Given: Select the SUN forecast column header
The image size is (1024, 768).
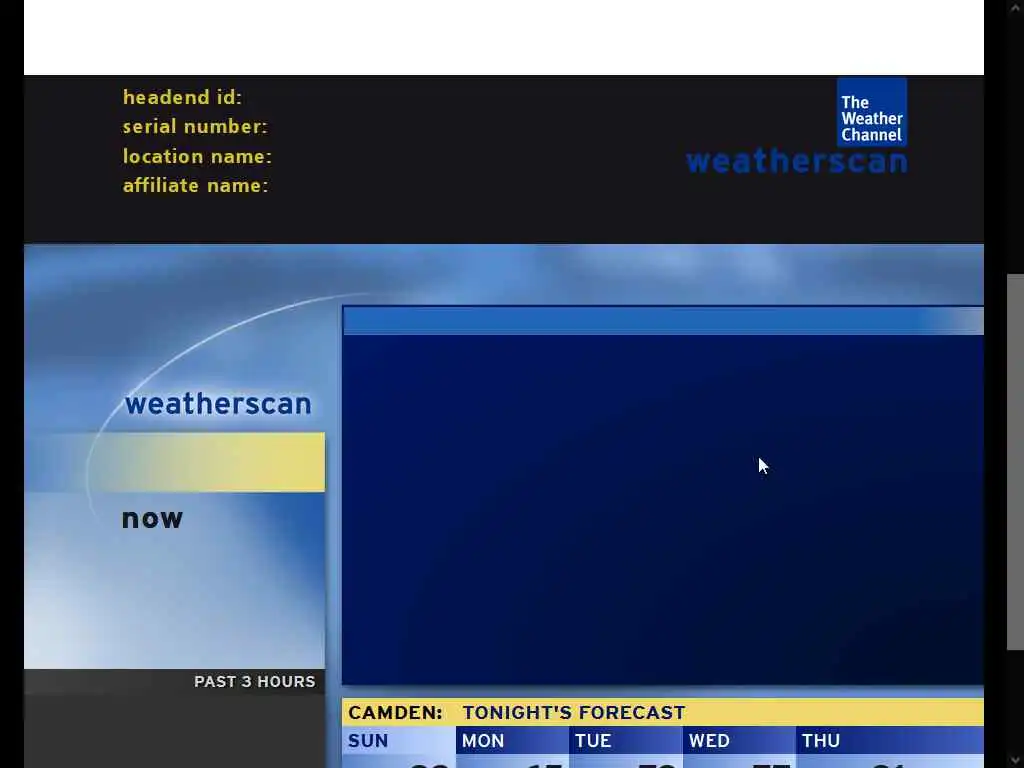Looking at the screenshot, I should point(399,741).
